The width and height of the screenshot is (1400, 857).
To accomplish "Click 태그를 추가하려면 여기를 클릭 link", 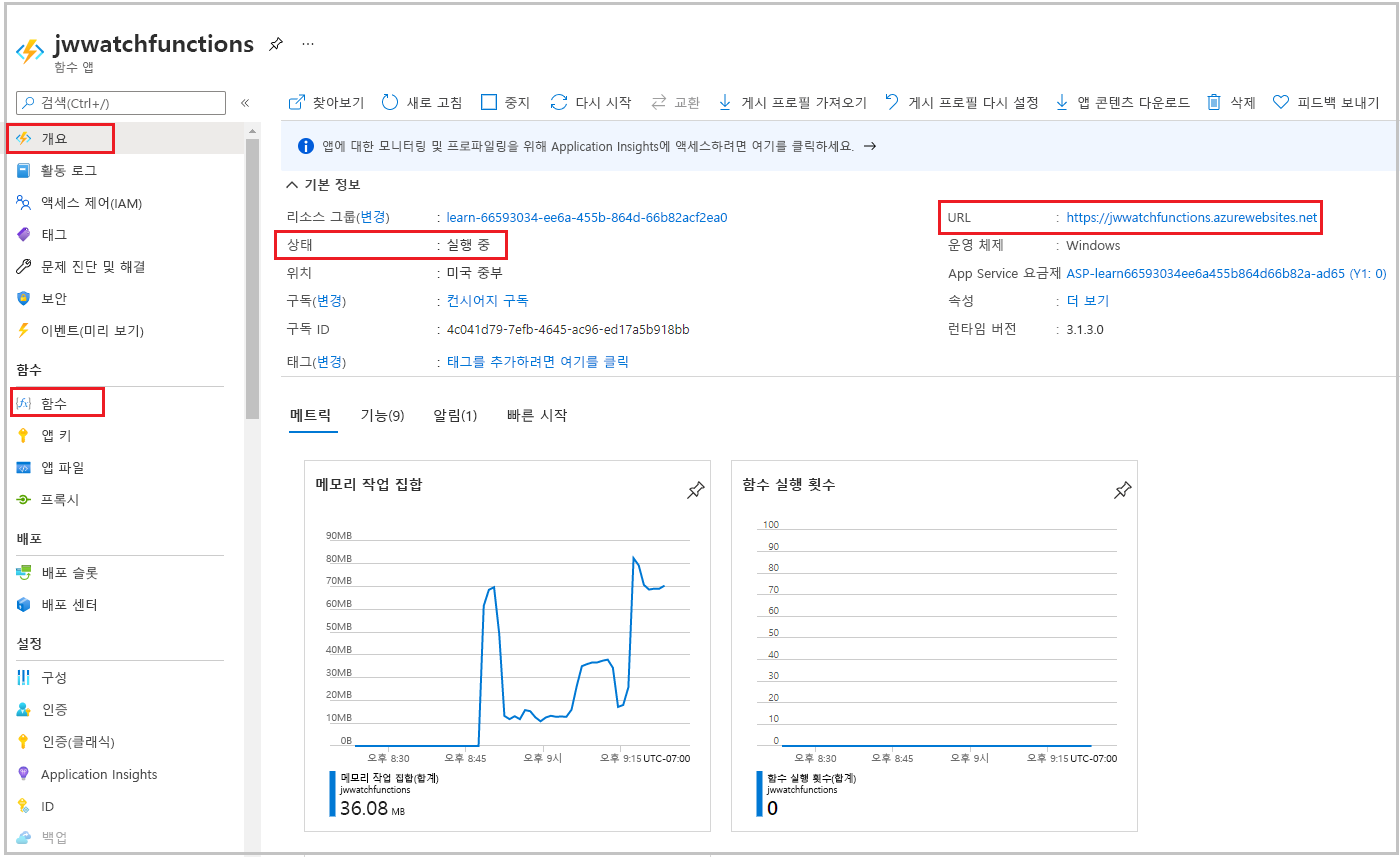I will coord(538,361).
